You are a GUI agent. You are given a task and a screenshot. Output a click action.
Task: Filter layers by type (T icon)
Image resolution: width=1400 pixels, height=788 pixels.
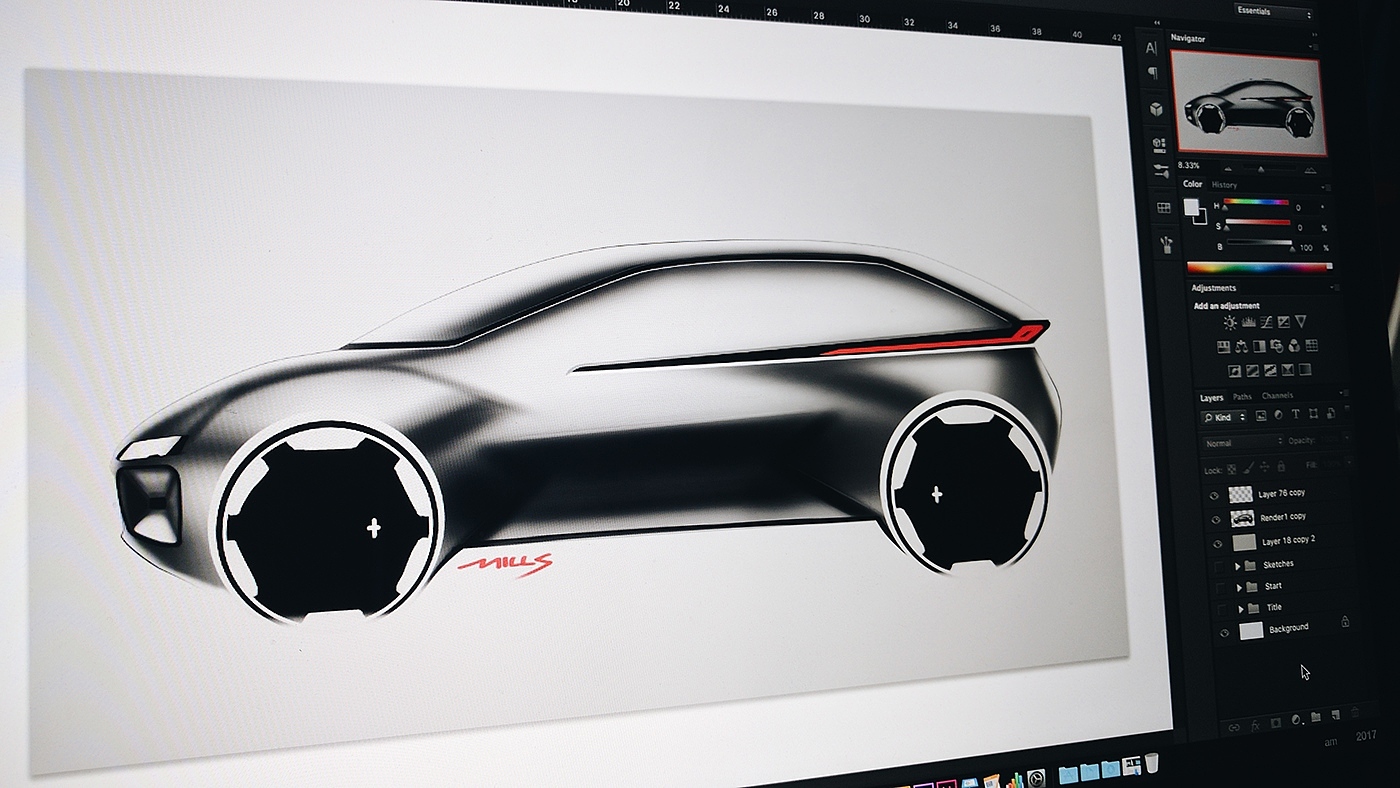(1296, 414)
